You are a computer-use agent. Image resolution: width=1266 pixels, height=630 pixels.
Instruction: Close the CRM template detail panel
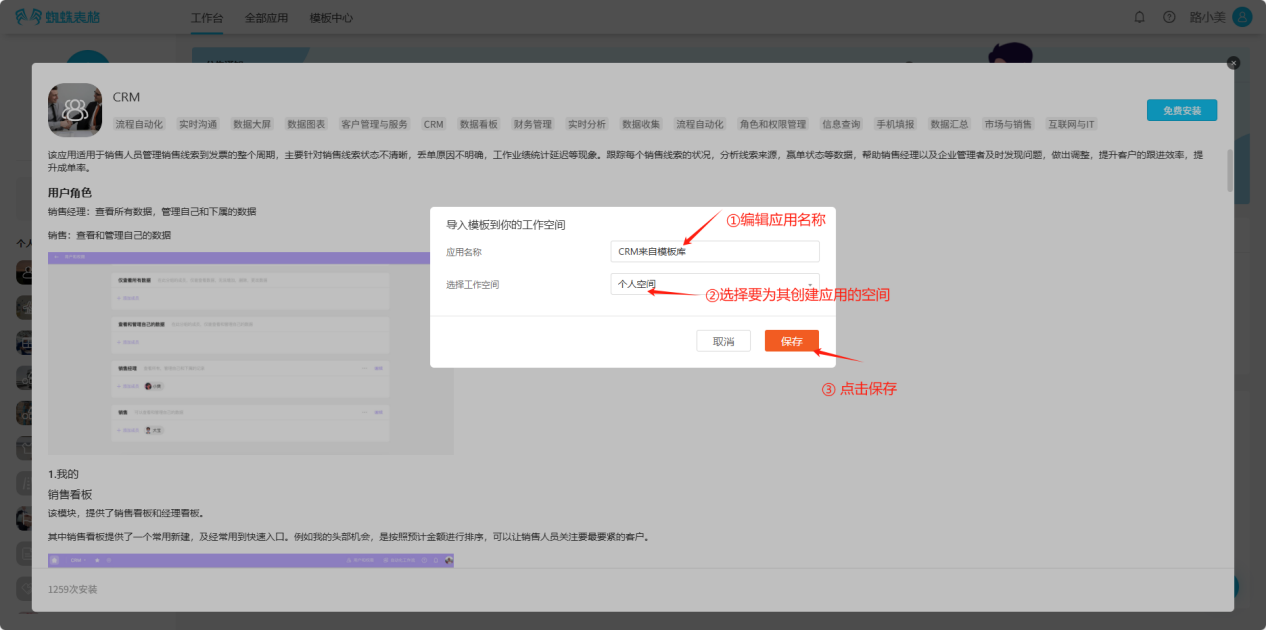(1233, 63)
